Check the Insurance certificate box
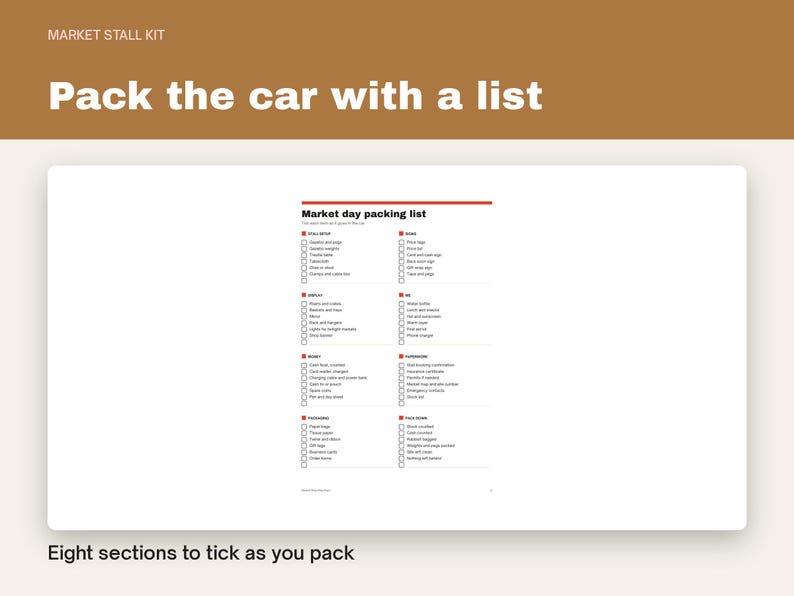The image size is (794, 596). 401,372
